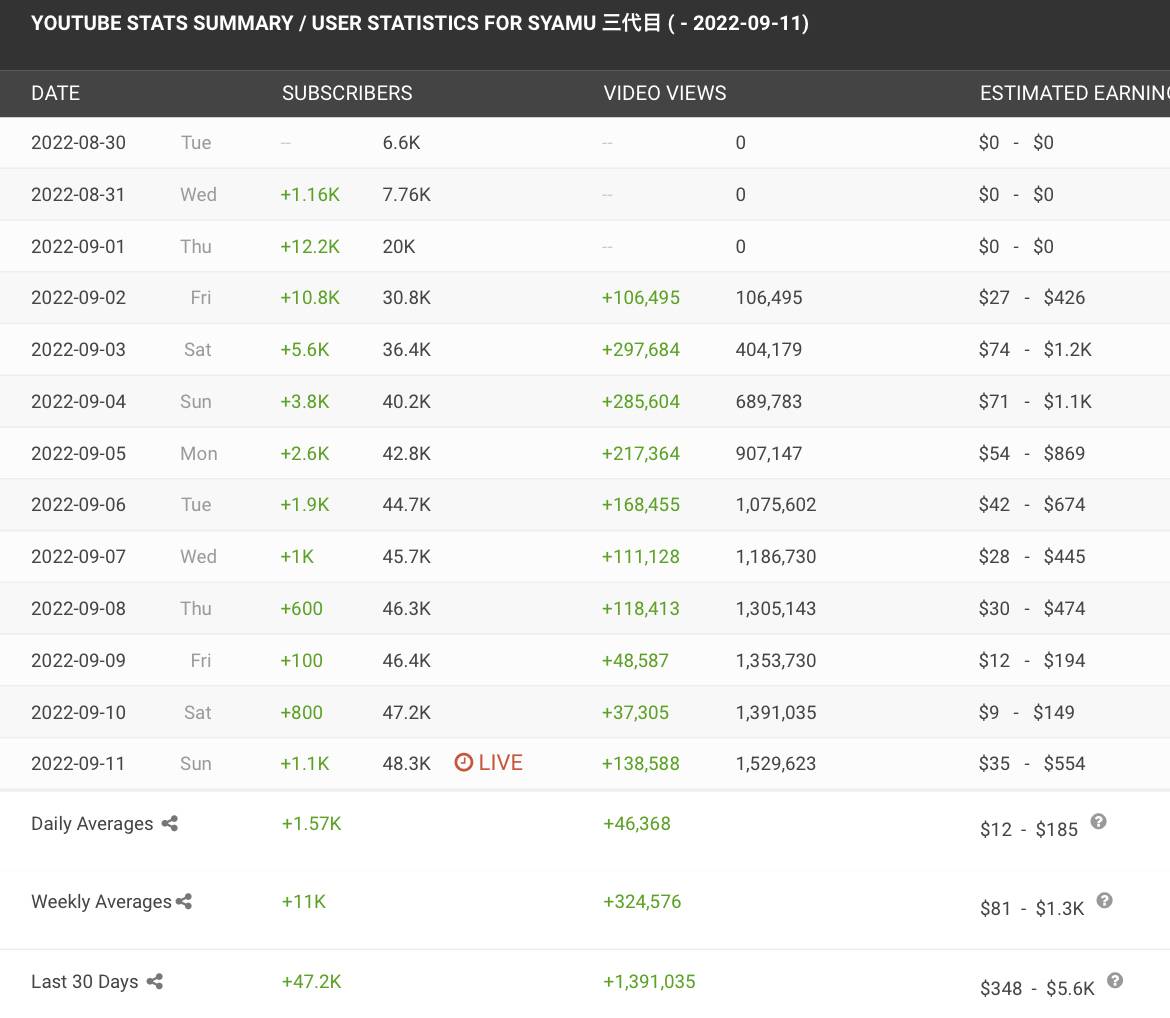This screenshot has width=1170, height=1018.
Task: Click the ESTIMATED EARNINGS column header
Action: (x=1073, y=93)
